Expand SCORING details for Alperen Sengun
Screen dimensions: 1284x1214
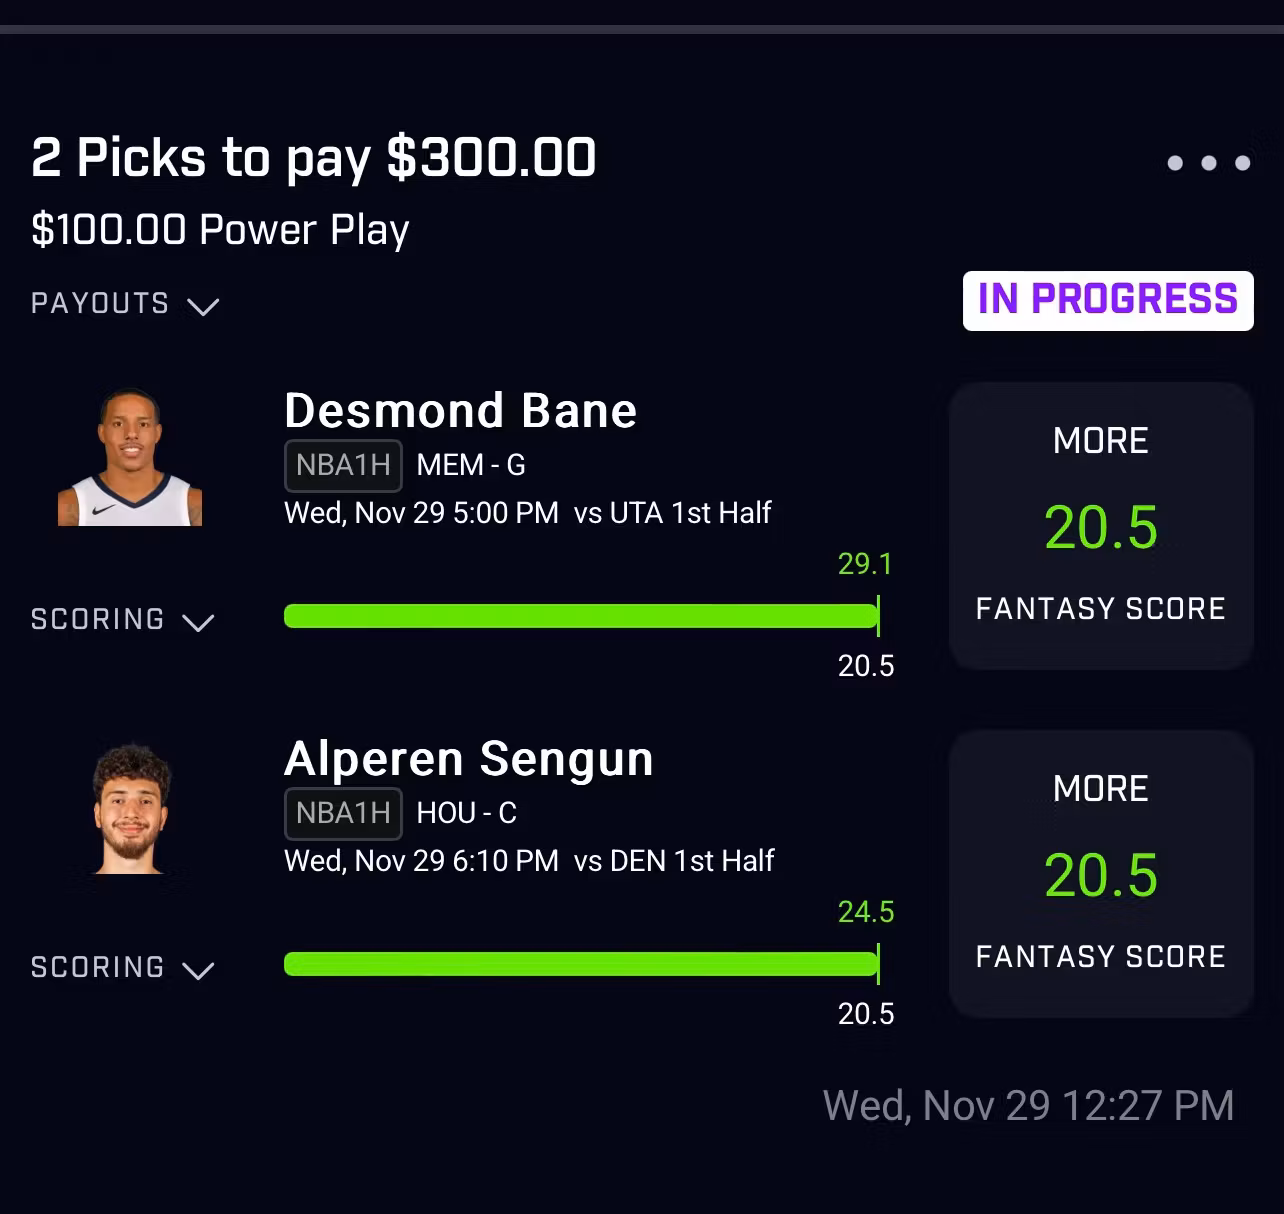122,968
